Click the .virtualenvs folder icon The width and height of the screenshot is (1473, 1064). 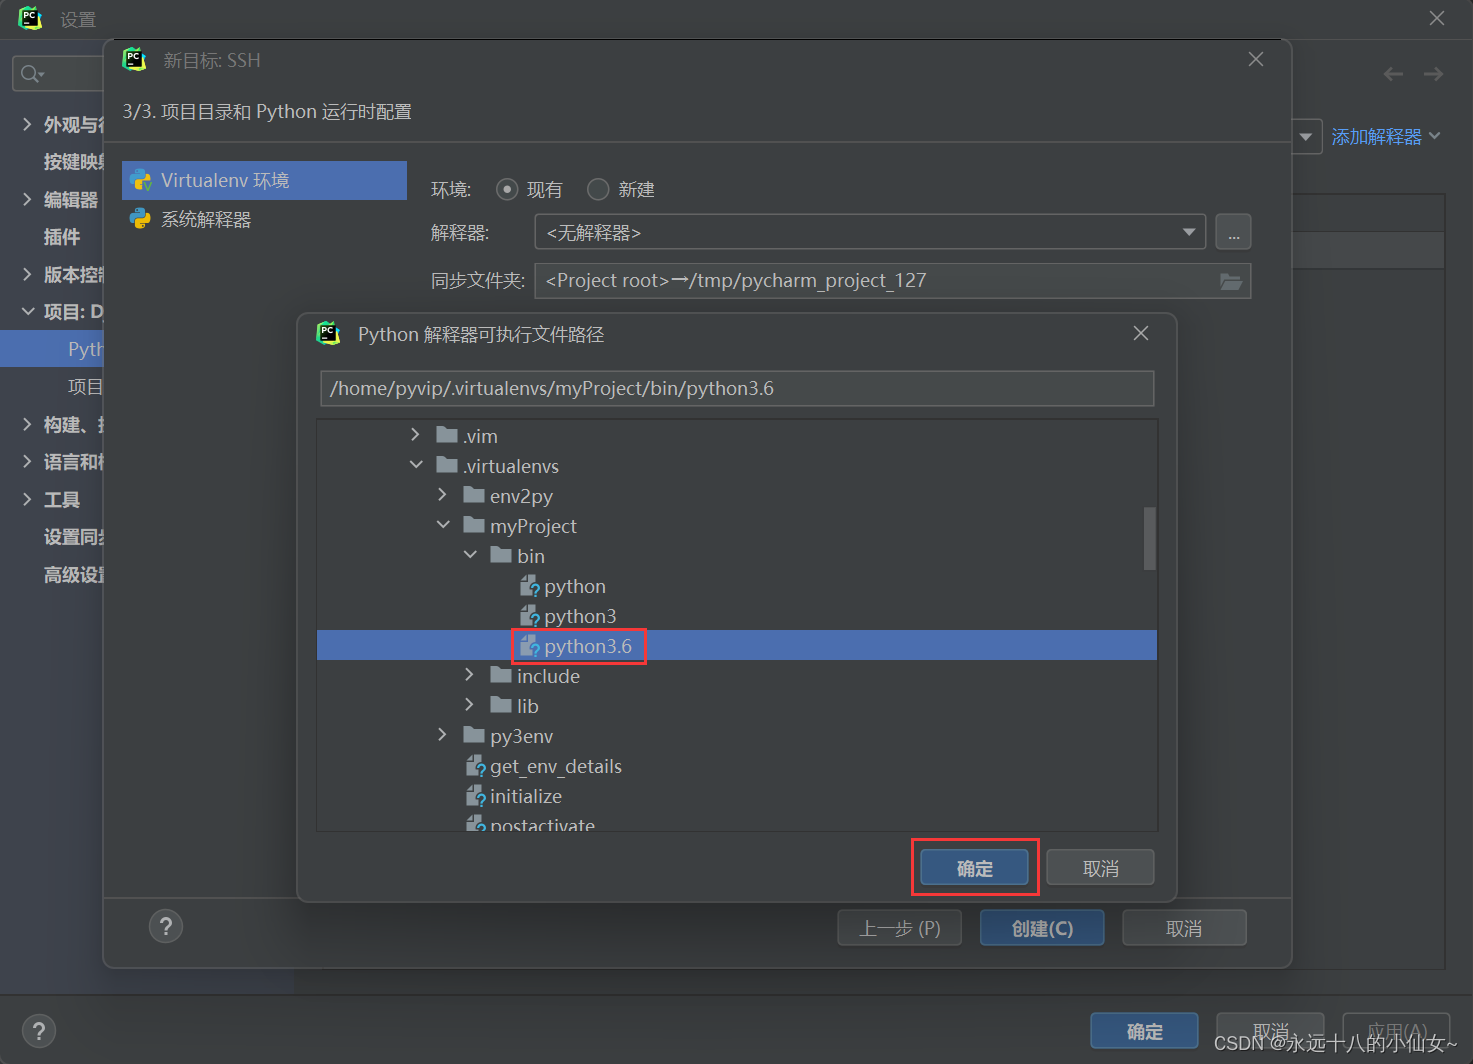tap(447, 465)
